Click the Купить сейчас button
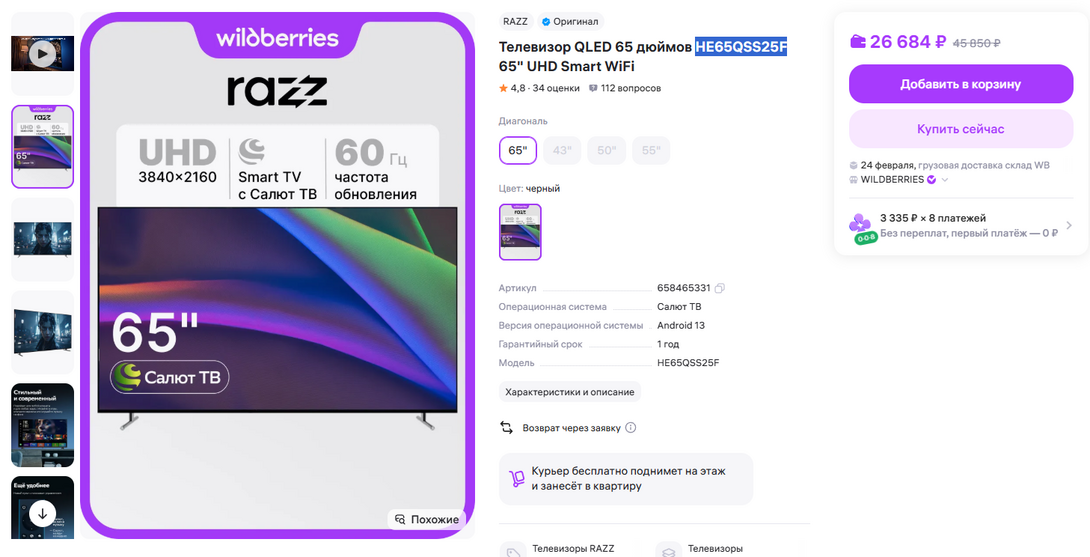 click(961, 129)
